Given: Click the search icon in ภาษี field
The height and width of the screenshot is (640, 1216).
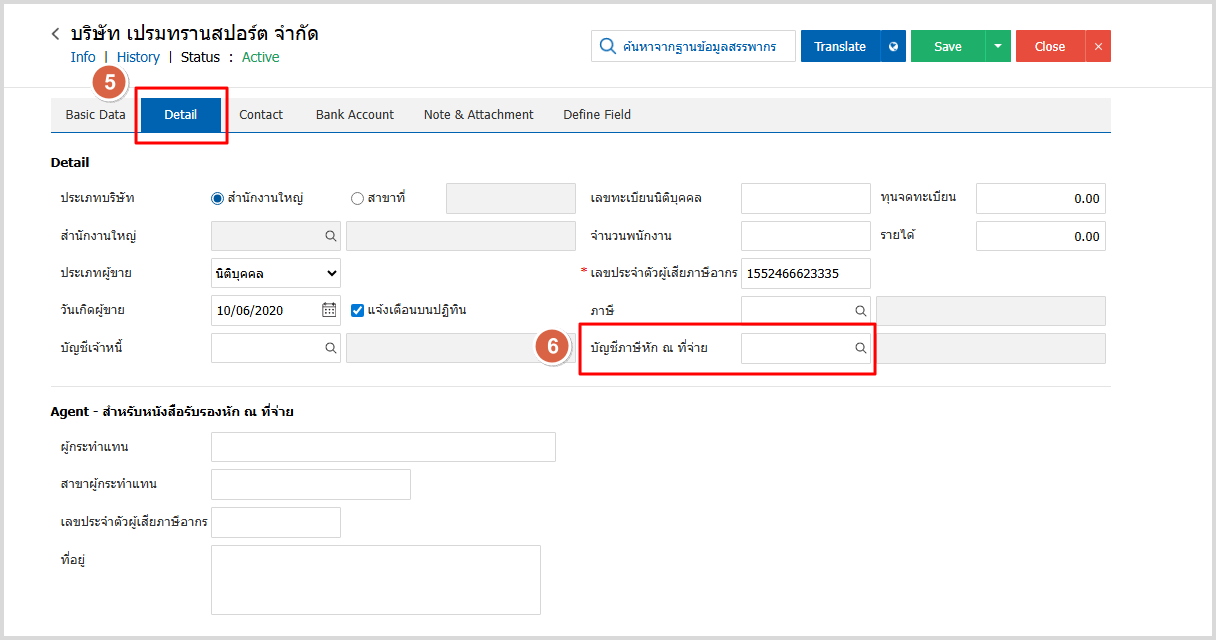Looking at the screenshot, I should point(860,311).
